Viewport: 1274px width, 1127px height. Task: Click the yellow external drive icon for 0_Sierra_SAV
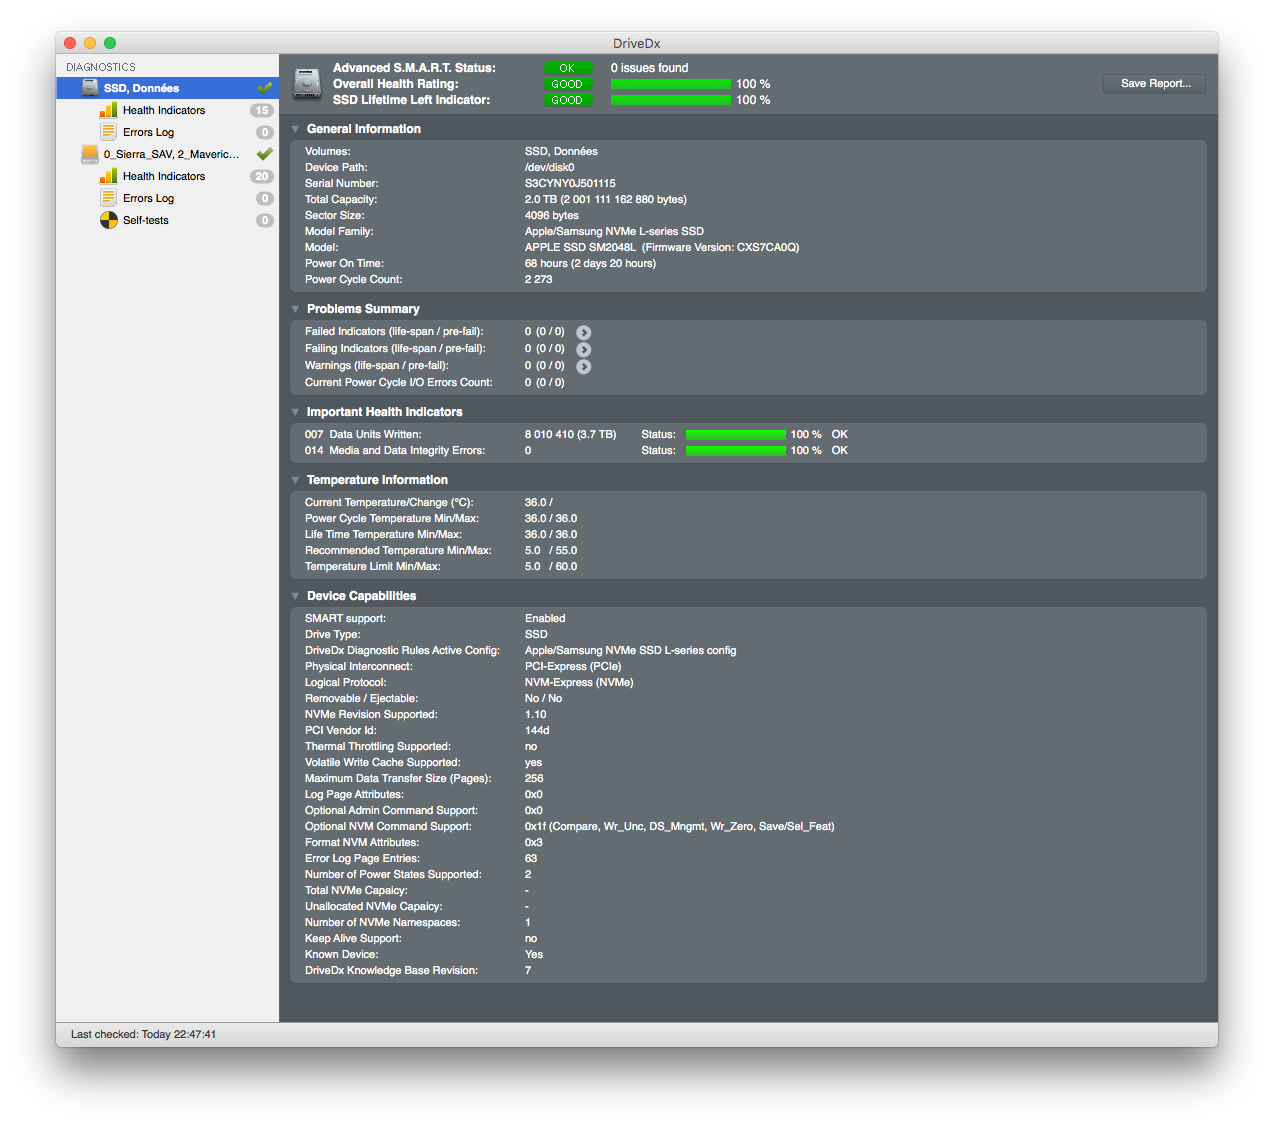click(90, 154)
